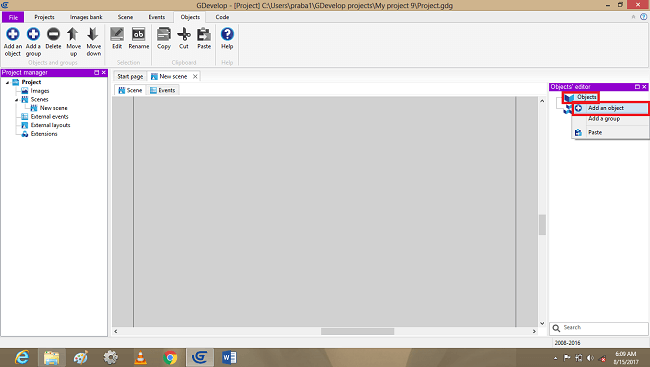
Task: Click the Search field in Objects' editor
Action: click(x=599, y=328)
